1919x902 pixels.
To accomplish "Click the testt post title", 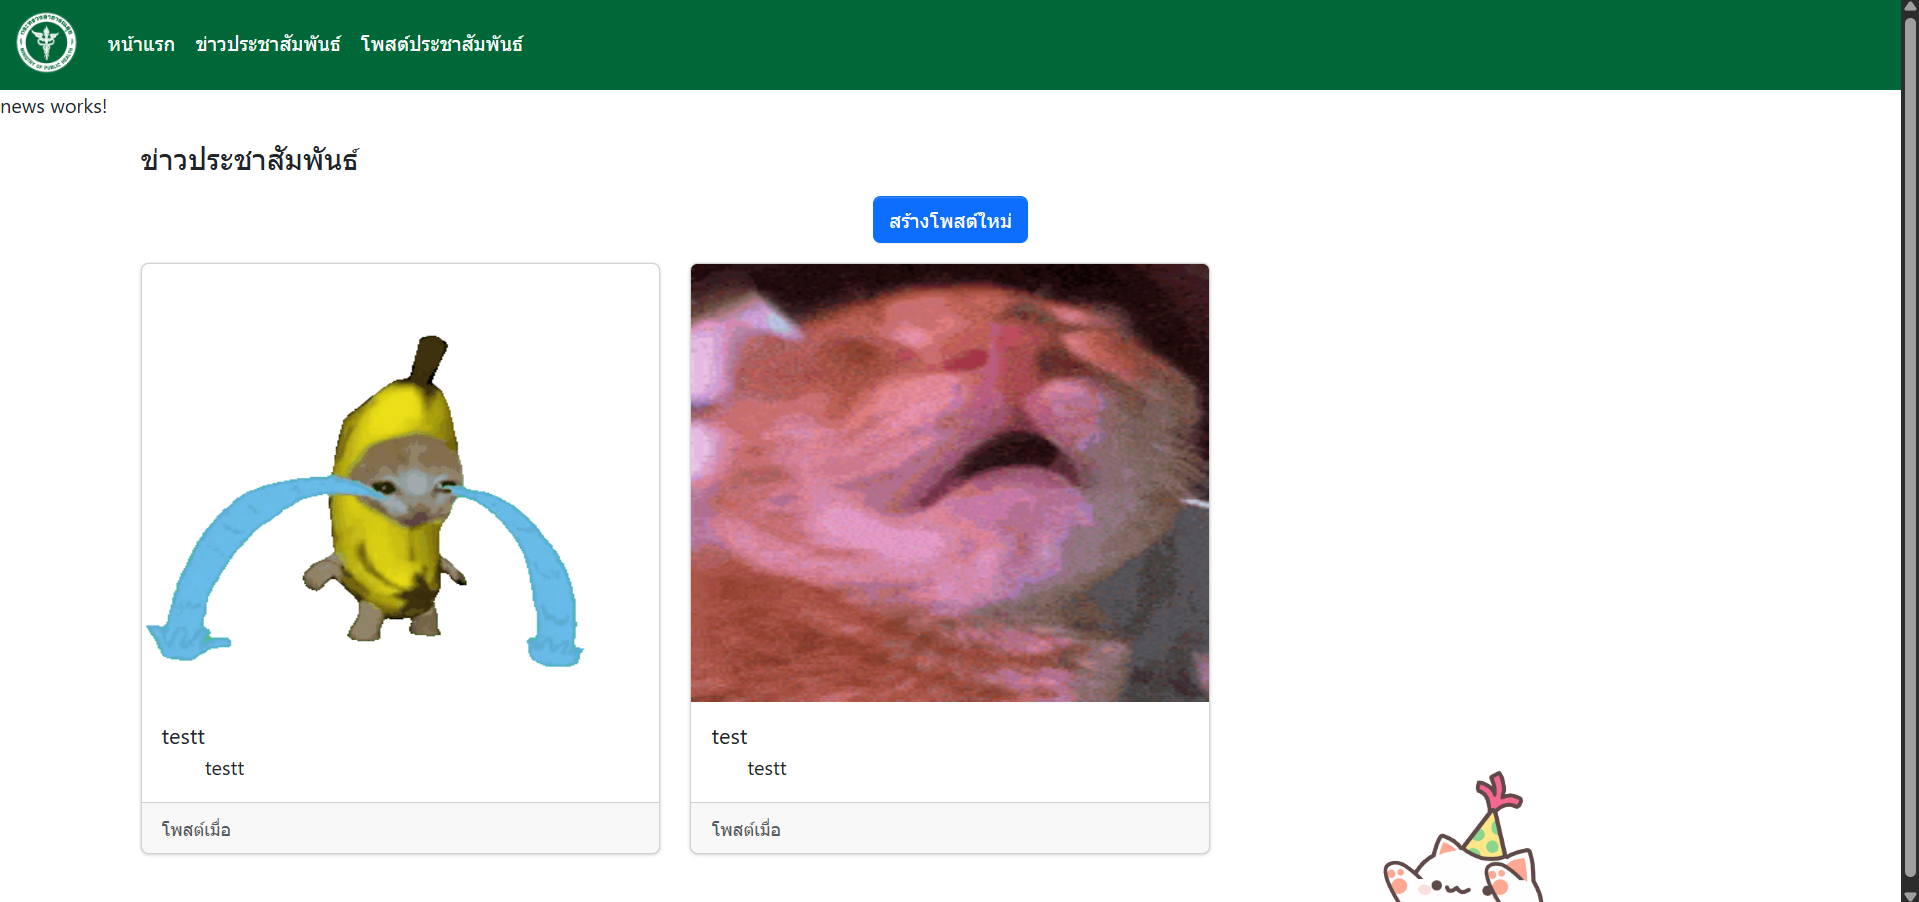I will (183, 737).
